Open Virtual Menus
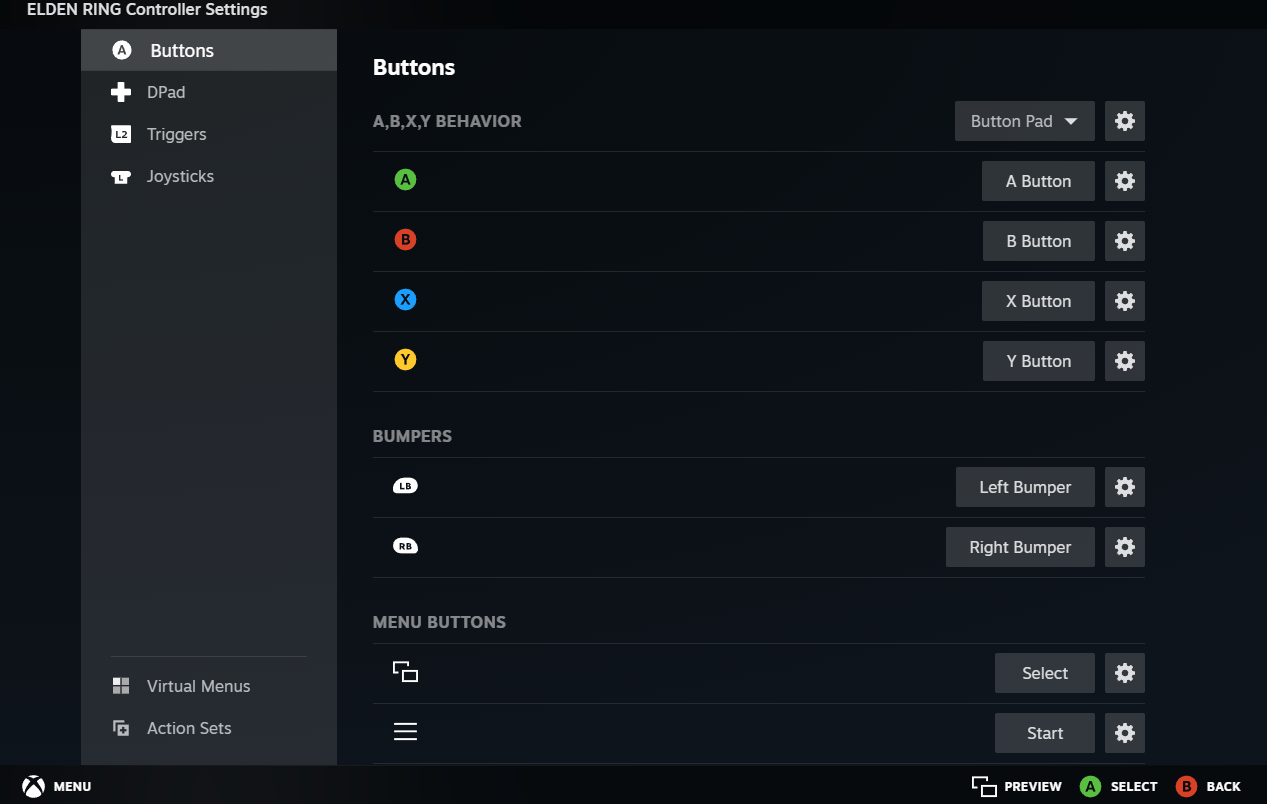Viewport: 1267px width, 804px height. (198, 686)
